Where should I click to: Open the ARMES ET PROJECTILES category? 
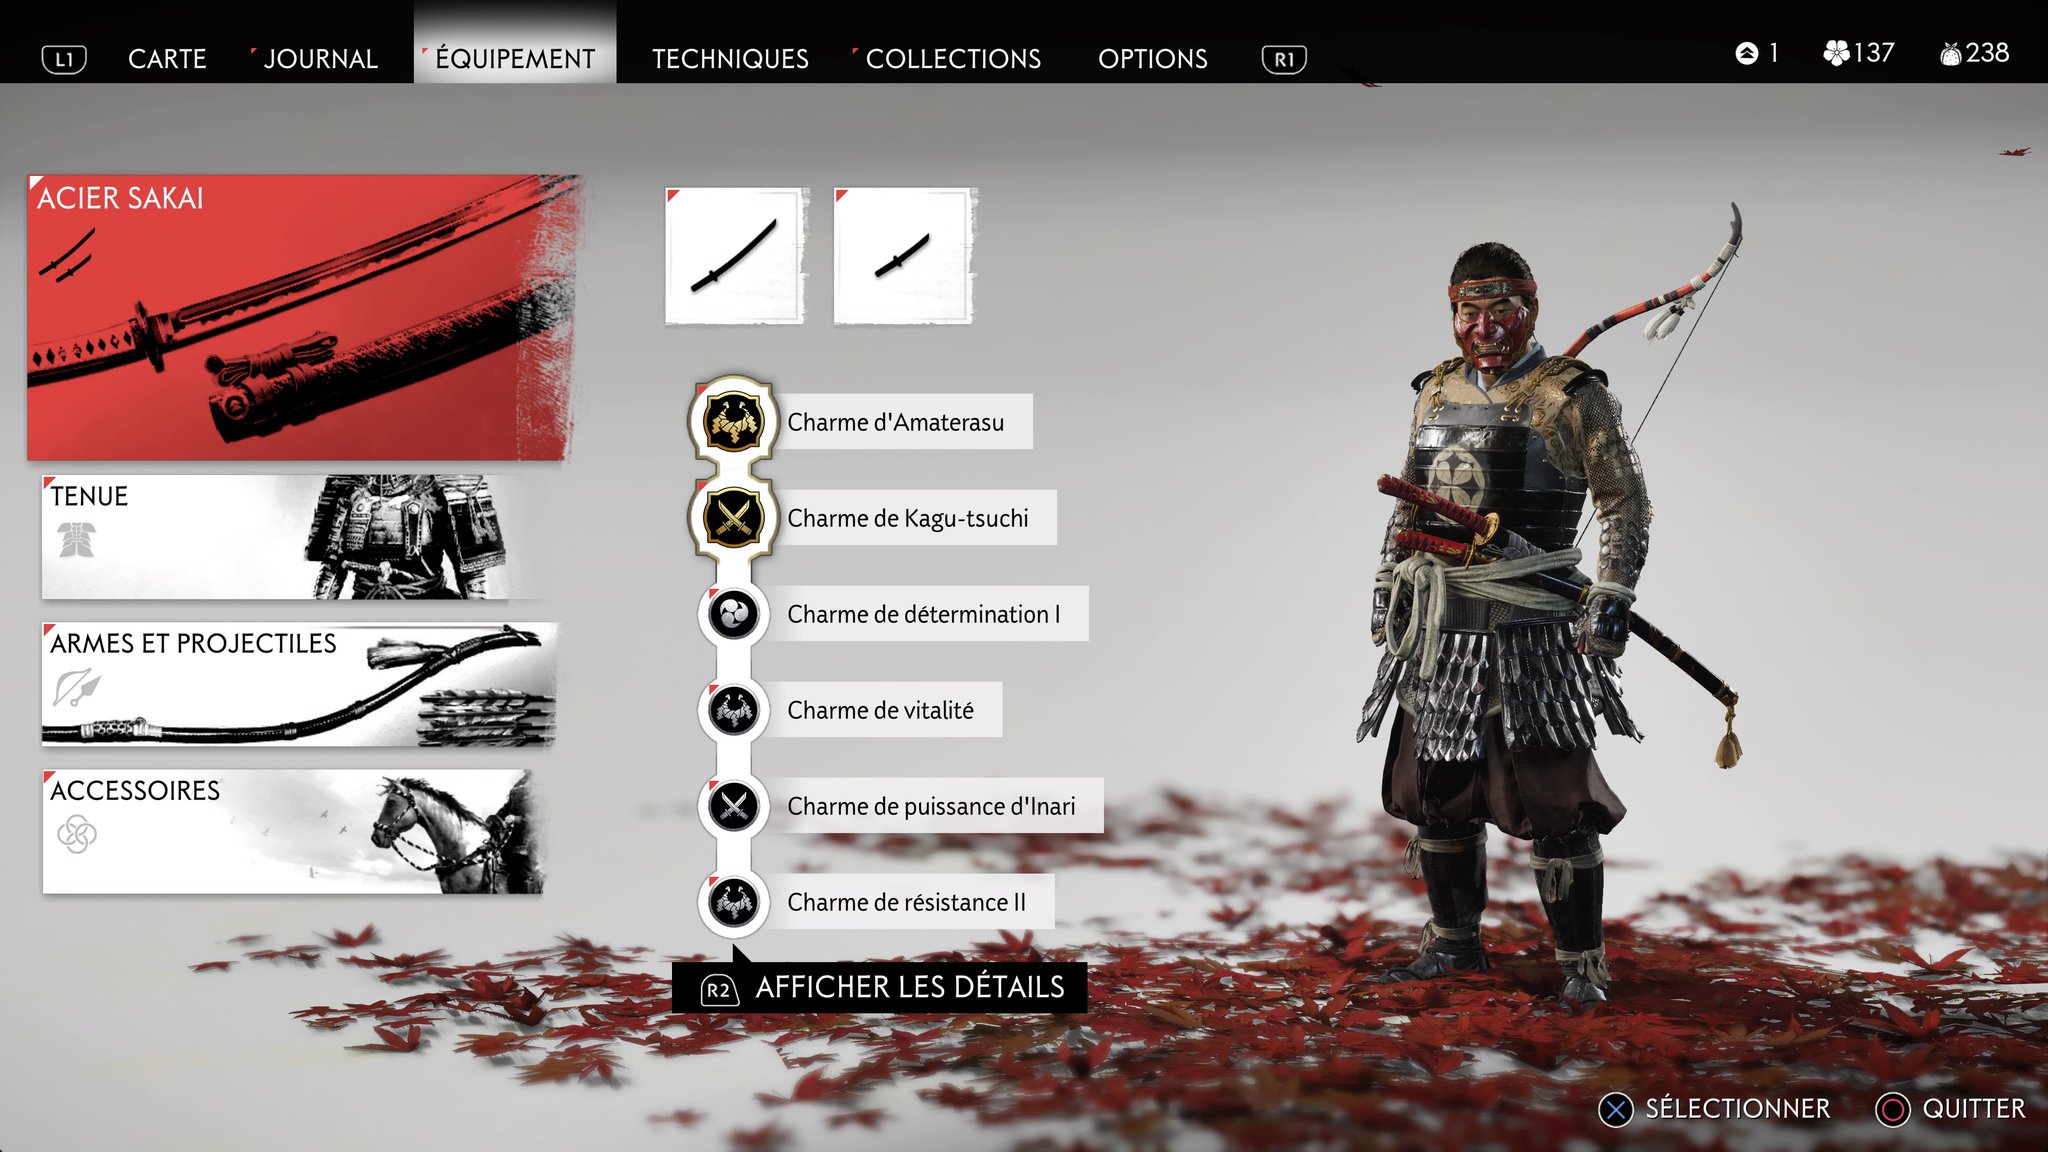(298, 684)
